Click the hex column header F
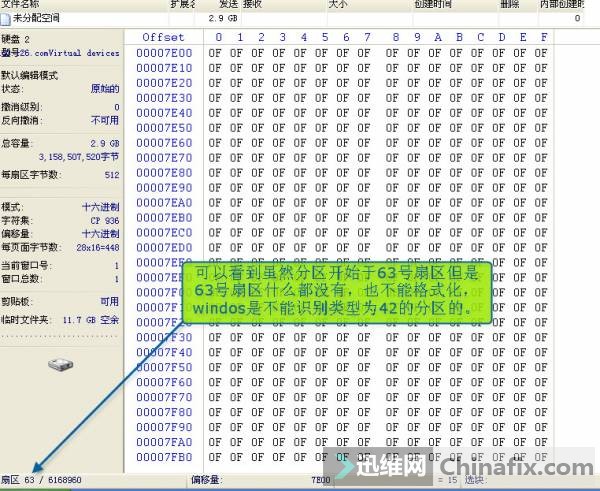The width and height of the screenshot is (600, 491). (544, 37)
